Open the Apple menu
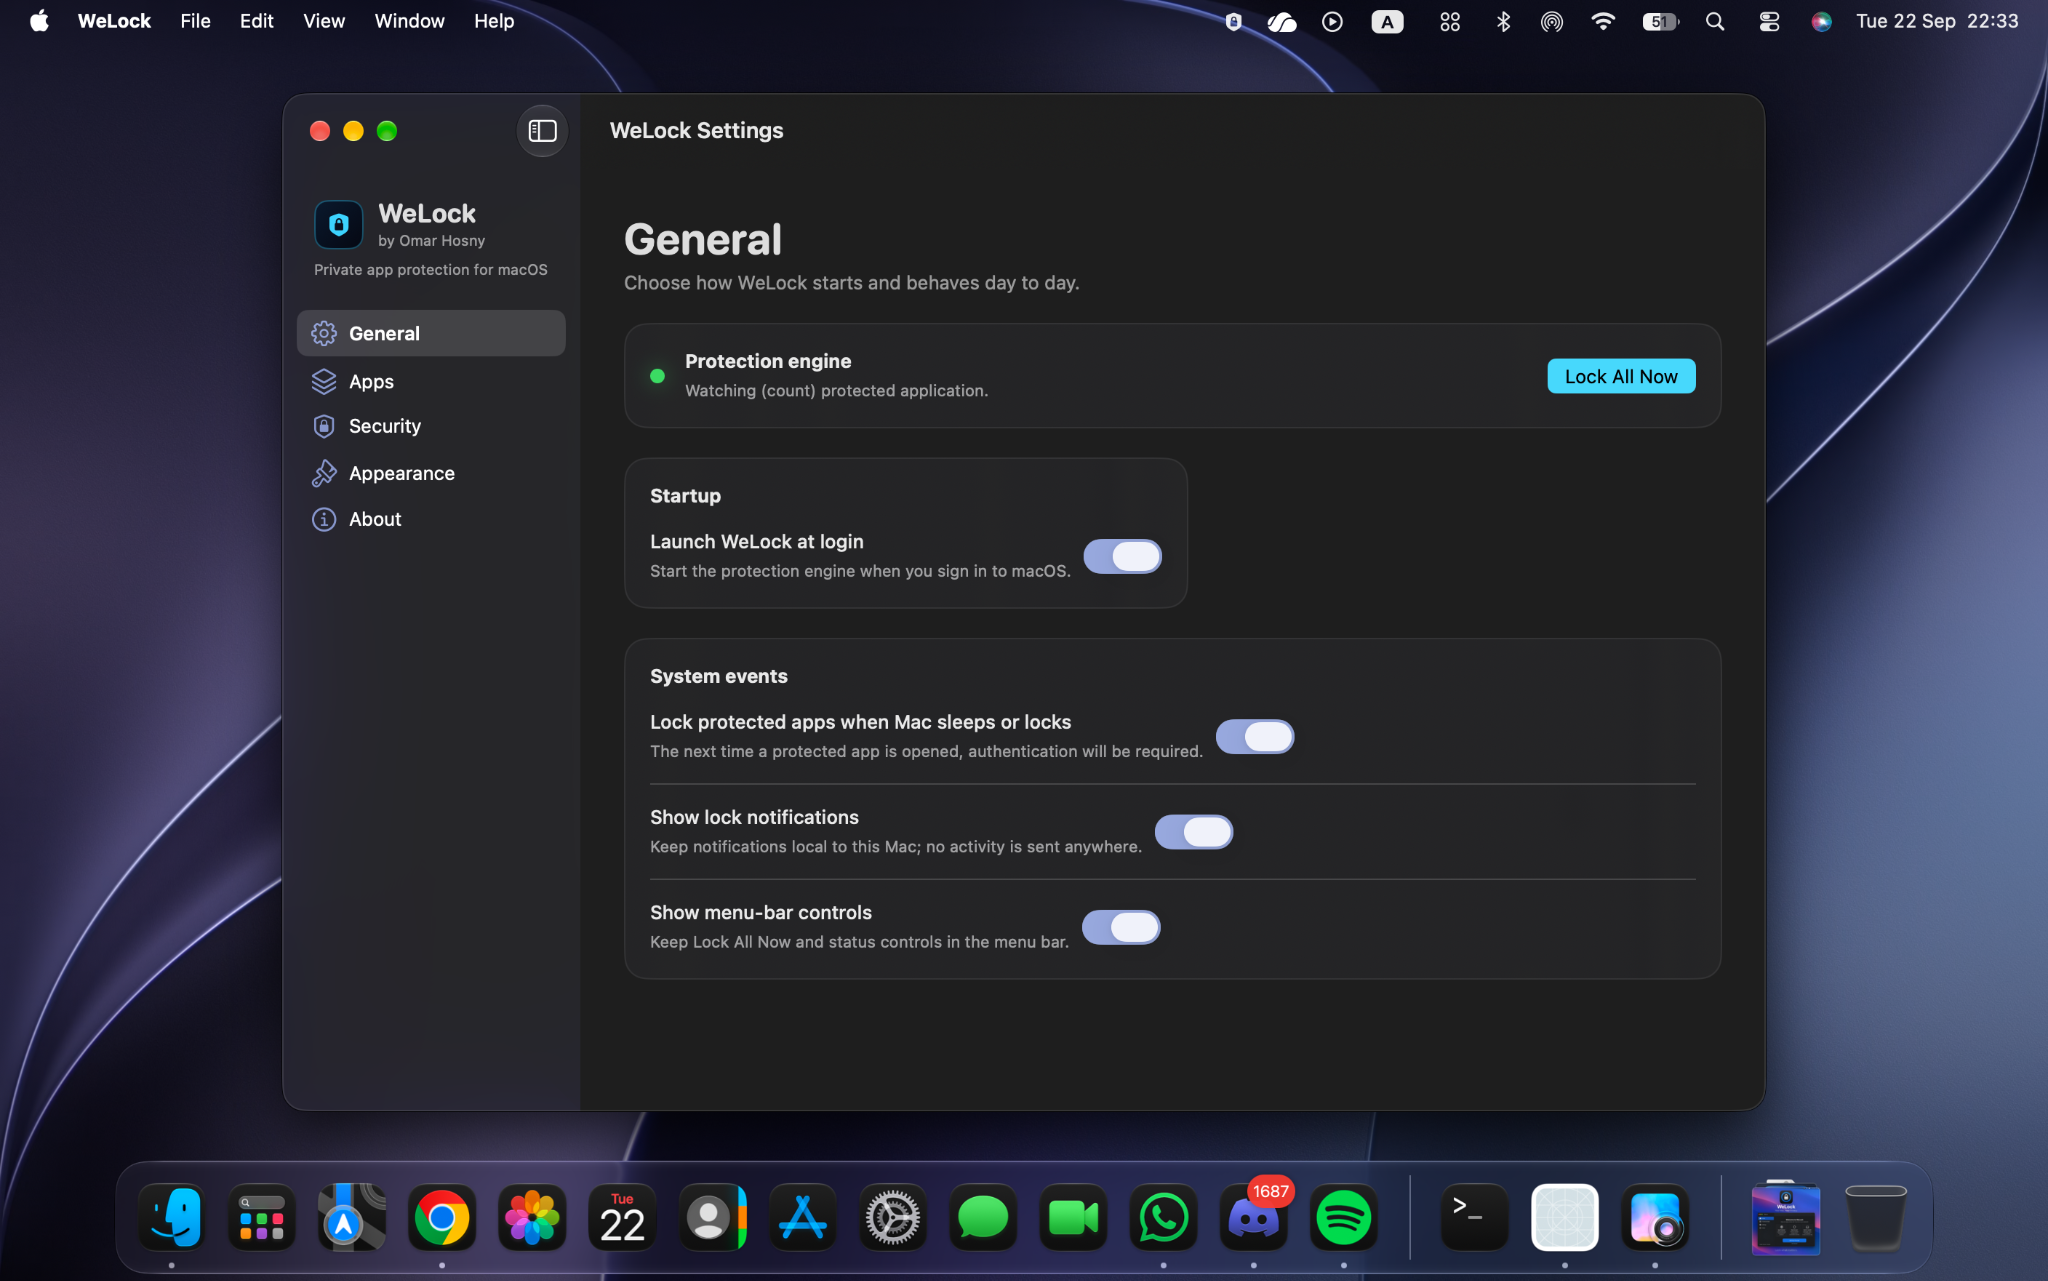Screen dimensions: 2048x1281 (39, 21)
